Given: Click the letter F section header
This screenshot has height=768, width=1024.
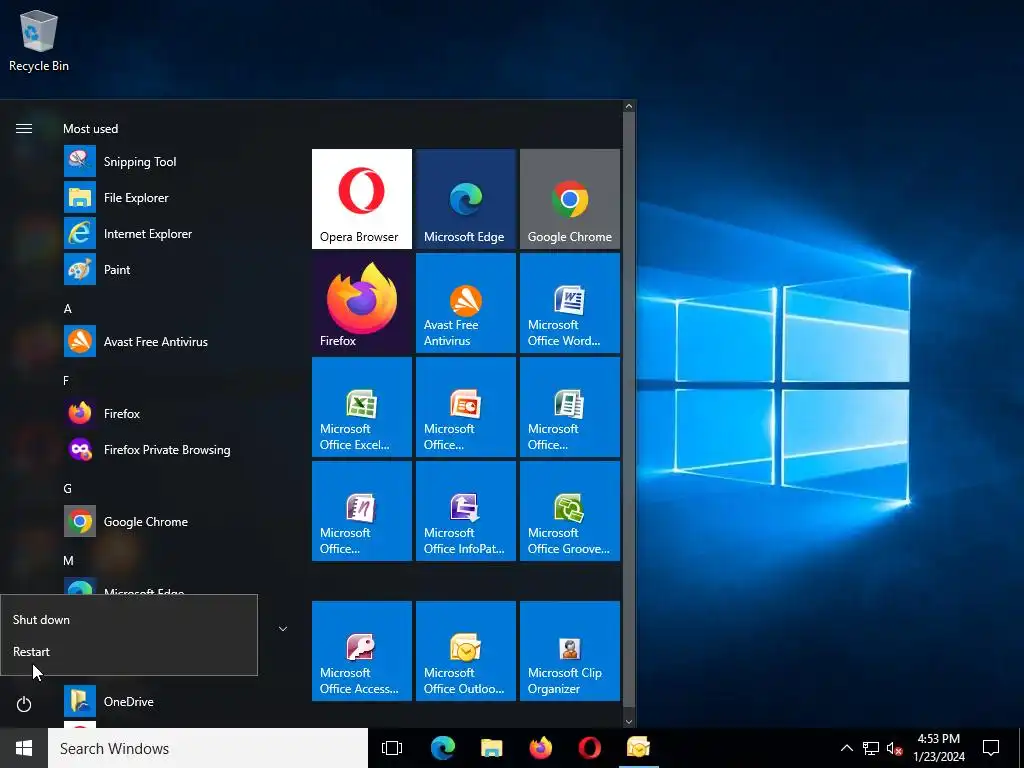Looking at the screenshot, I should 66,381.
